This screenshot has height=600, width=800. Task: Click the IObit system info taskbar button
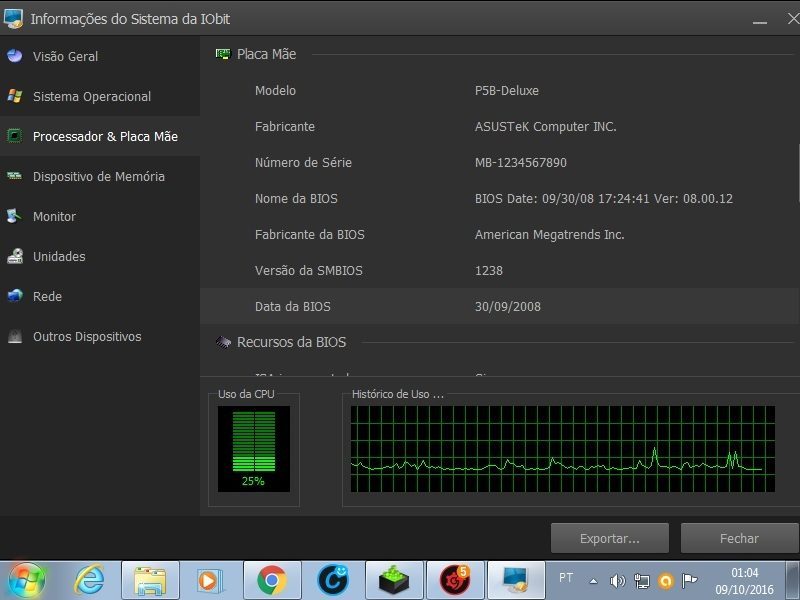click(516, 580)
